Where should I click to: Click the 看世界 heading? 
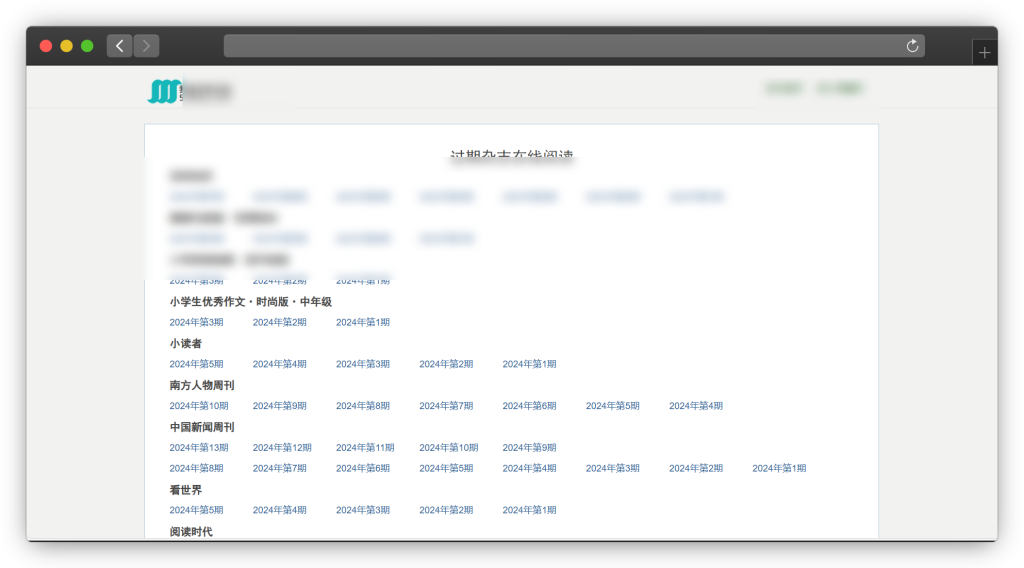pos(185,490)
